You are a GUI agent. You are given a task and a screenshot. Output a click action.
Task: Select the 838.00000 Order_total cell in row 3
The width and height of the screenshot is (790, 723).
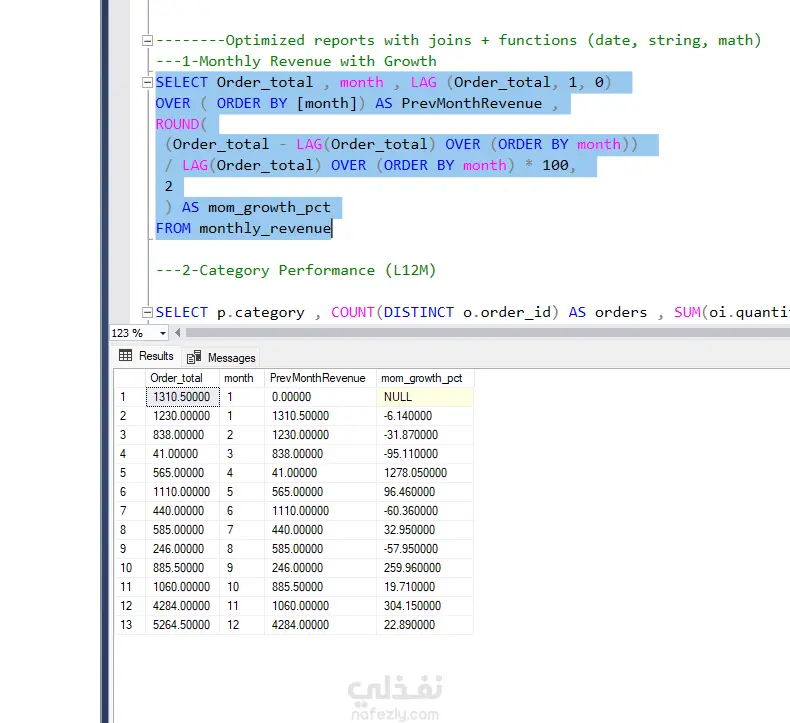182,435
